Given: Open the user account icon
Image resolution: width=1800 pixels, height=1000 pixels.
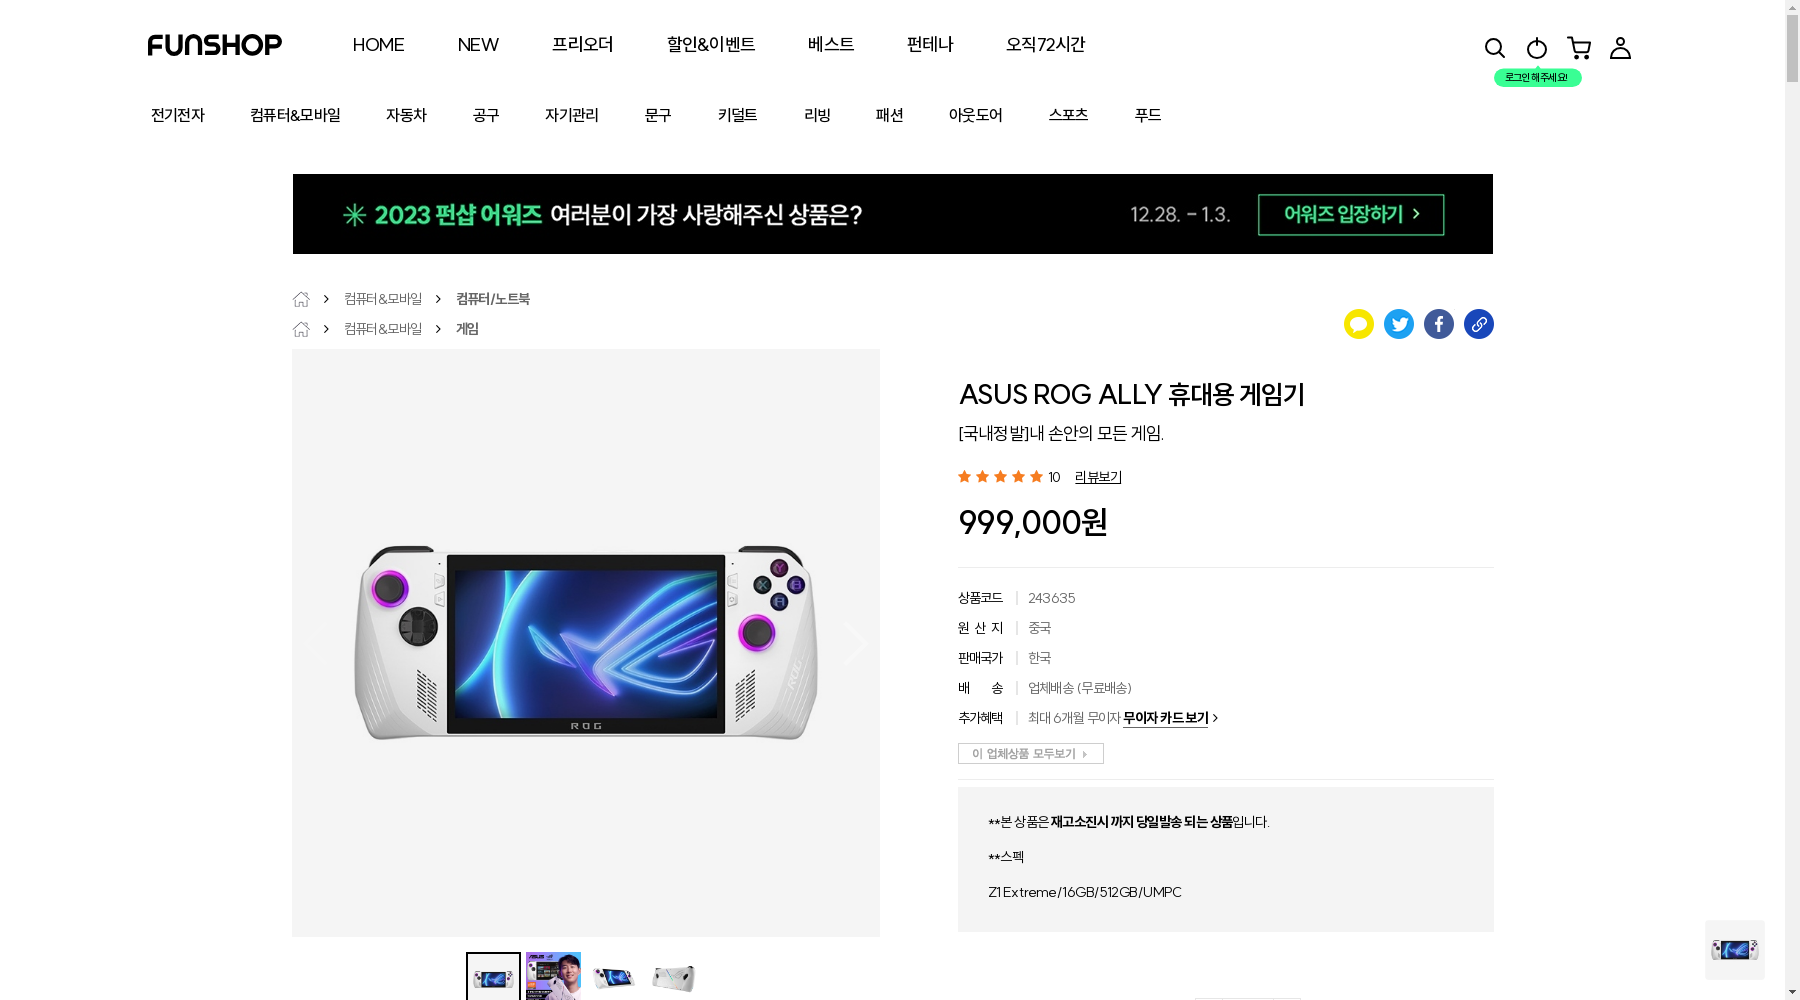Looking at the screenshot, I should click(x=1620, y=48).
